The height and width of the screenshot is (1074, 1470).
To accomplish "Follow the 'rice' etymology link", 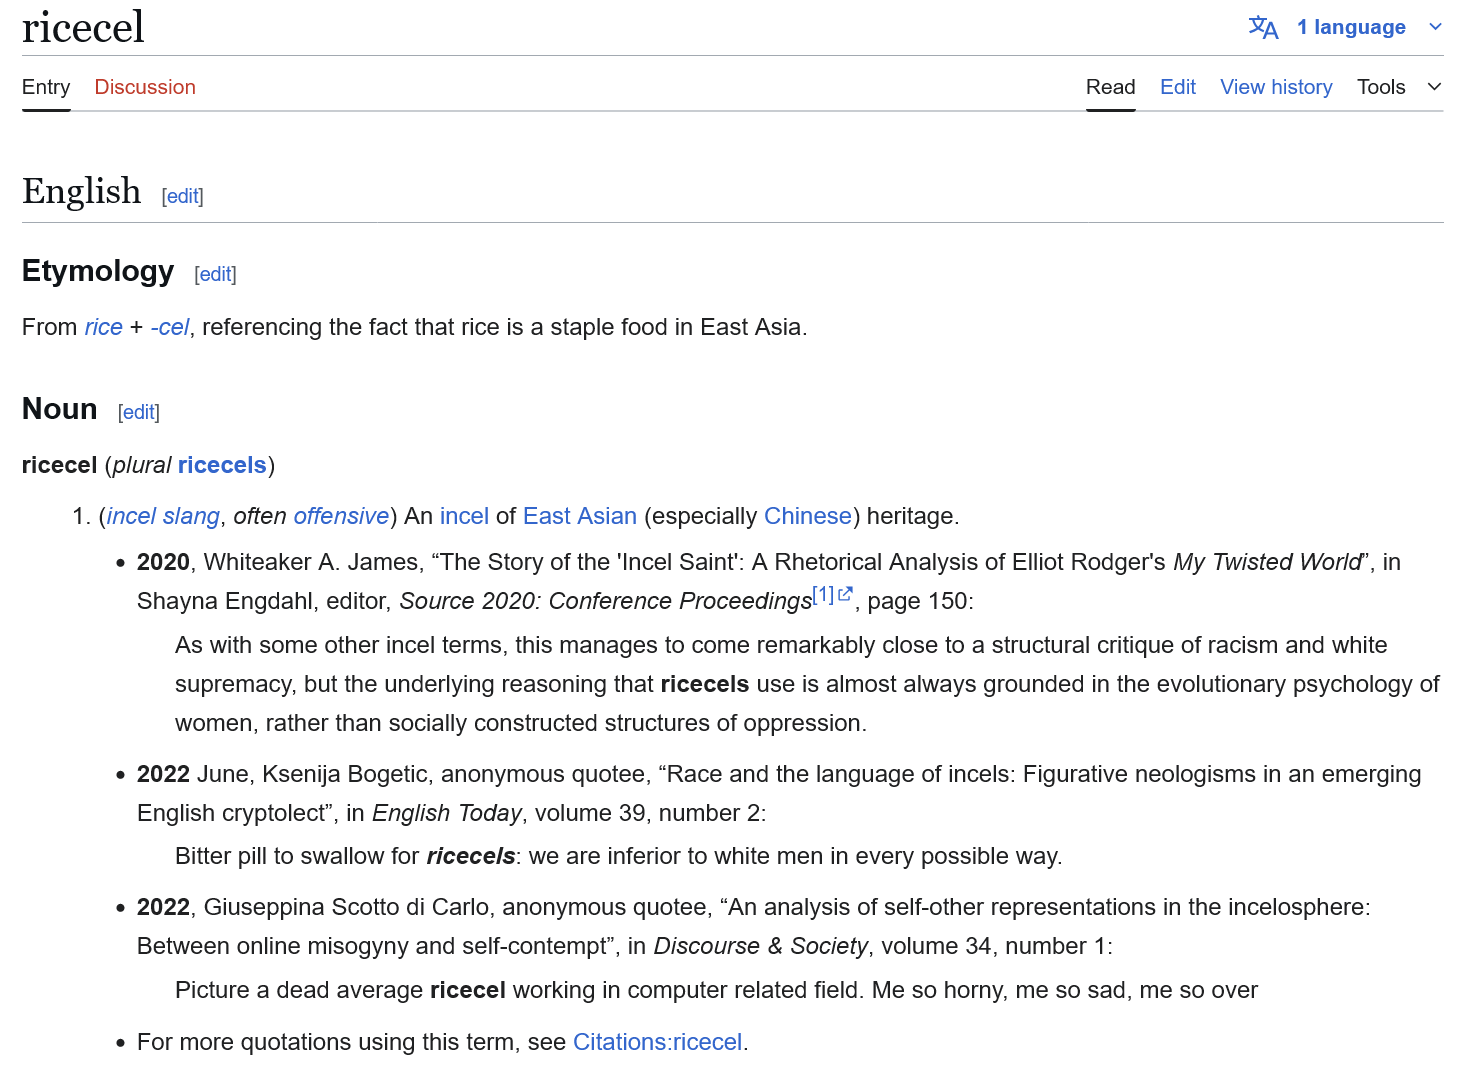I will point(103,327).
